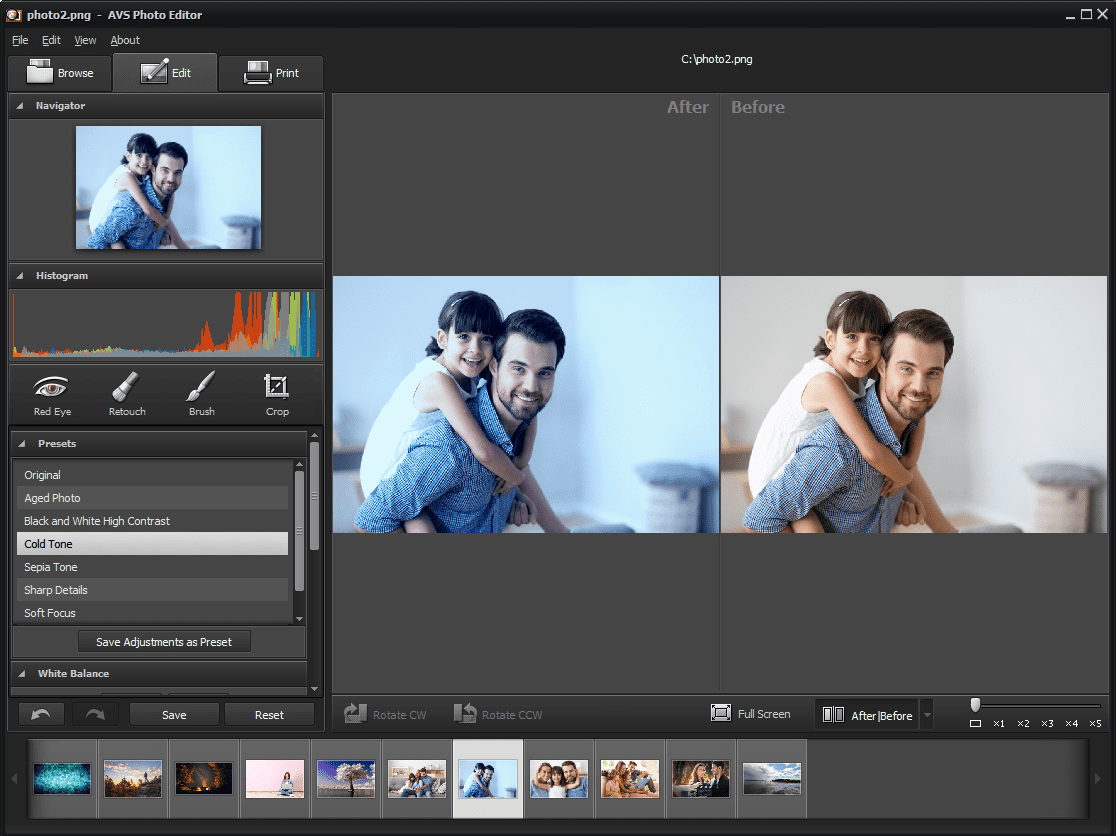
Task: Set zoom to x1
Action: [x=999, y=724]
